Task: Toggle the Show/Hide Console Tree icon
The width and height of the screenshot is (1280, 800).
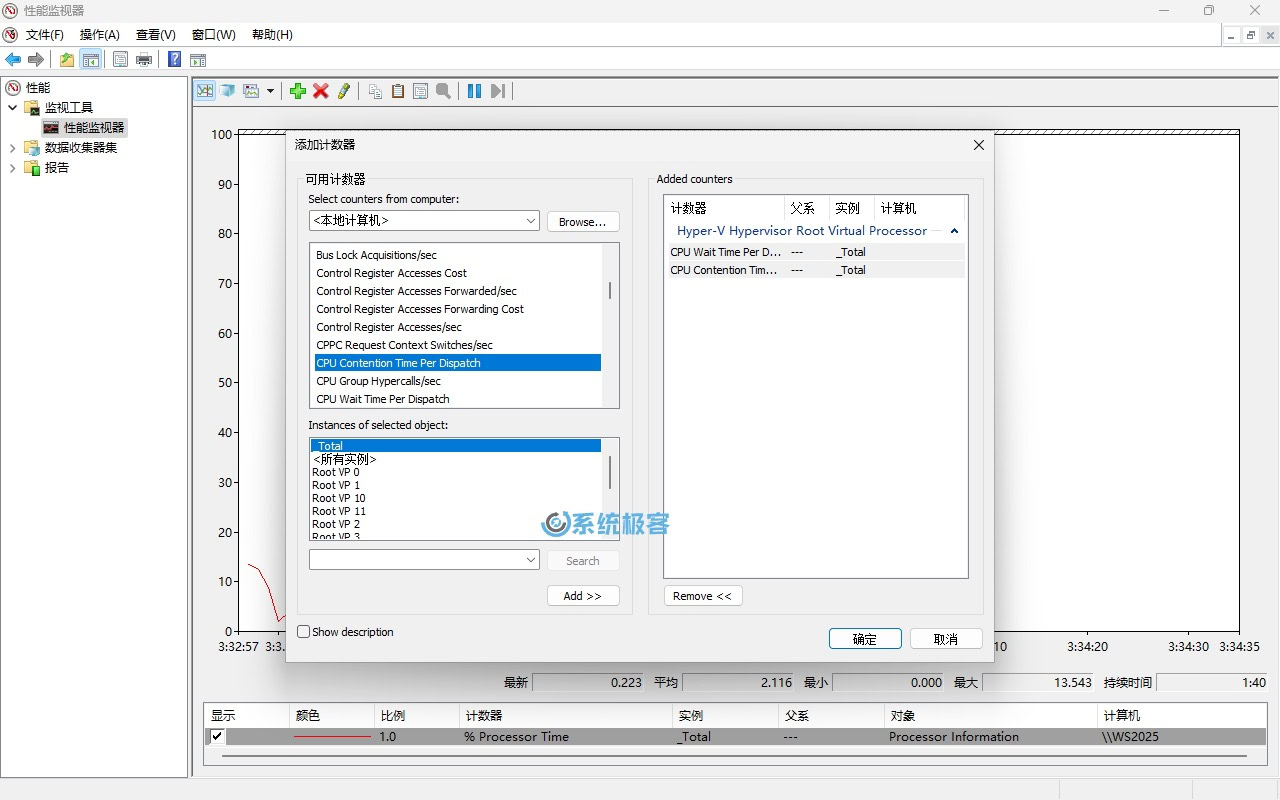Action: 90,60
